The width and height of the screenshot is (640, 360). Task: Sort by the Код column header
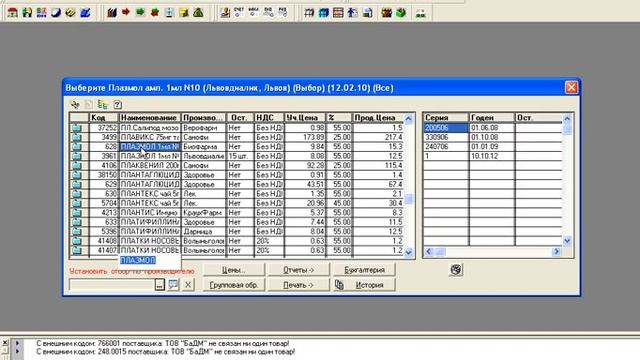104,118
